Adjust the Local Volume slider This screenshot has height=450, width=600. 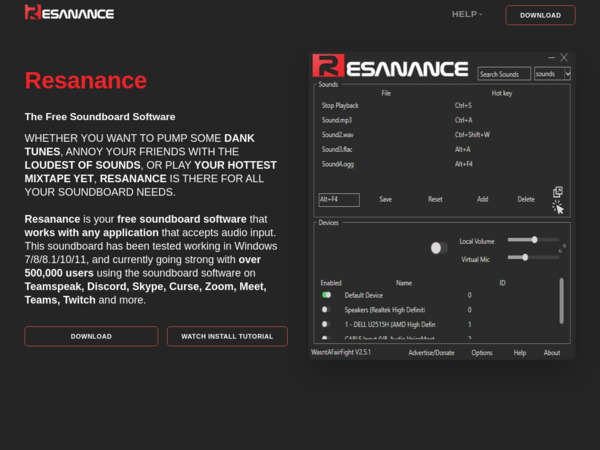click(x=534, y=240)
